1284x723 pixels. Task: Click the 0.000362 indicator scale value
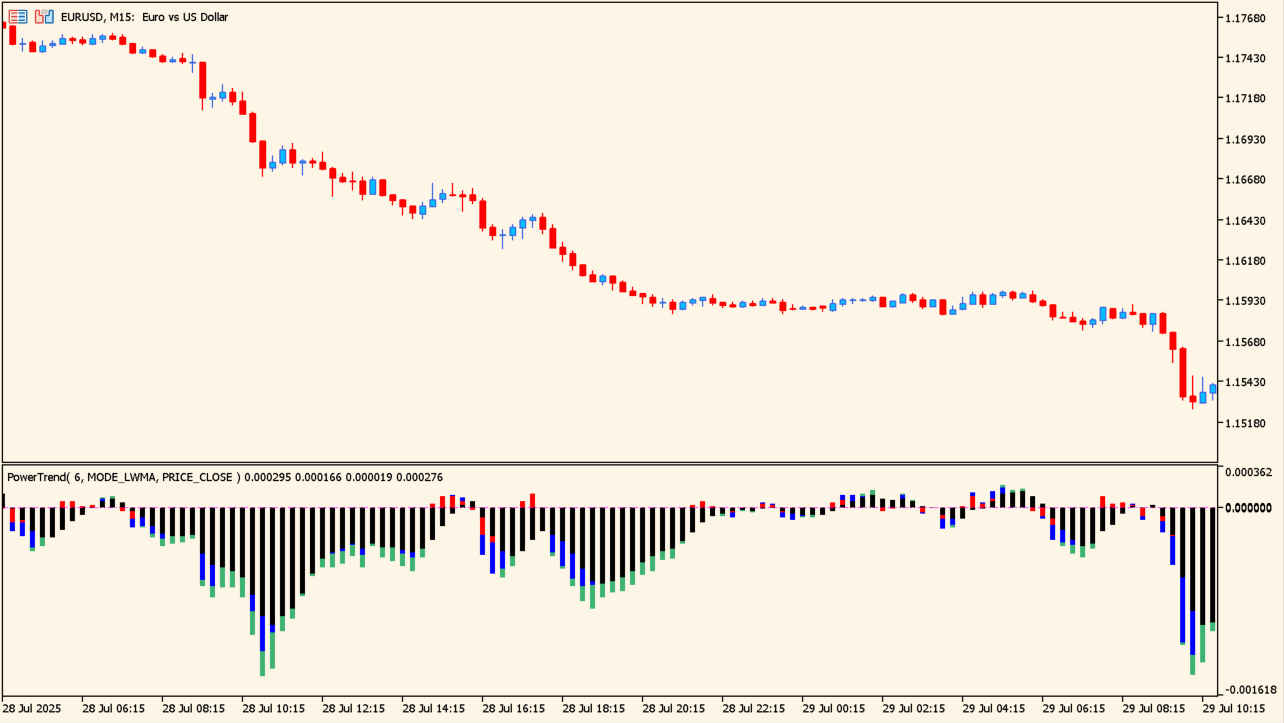coord(1248,472)
